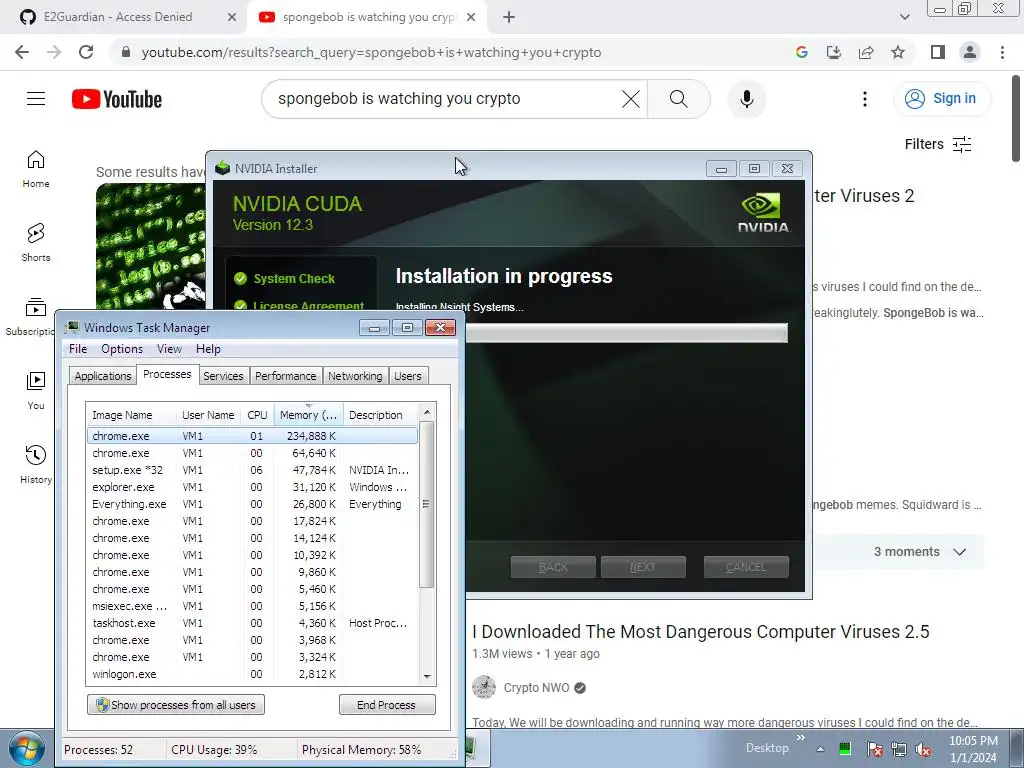1024x768 pixels.
Task: Open a new Chrome tab with plus
Action: (x=509, y=18)
